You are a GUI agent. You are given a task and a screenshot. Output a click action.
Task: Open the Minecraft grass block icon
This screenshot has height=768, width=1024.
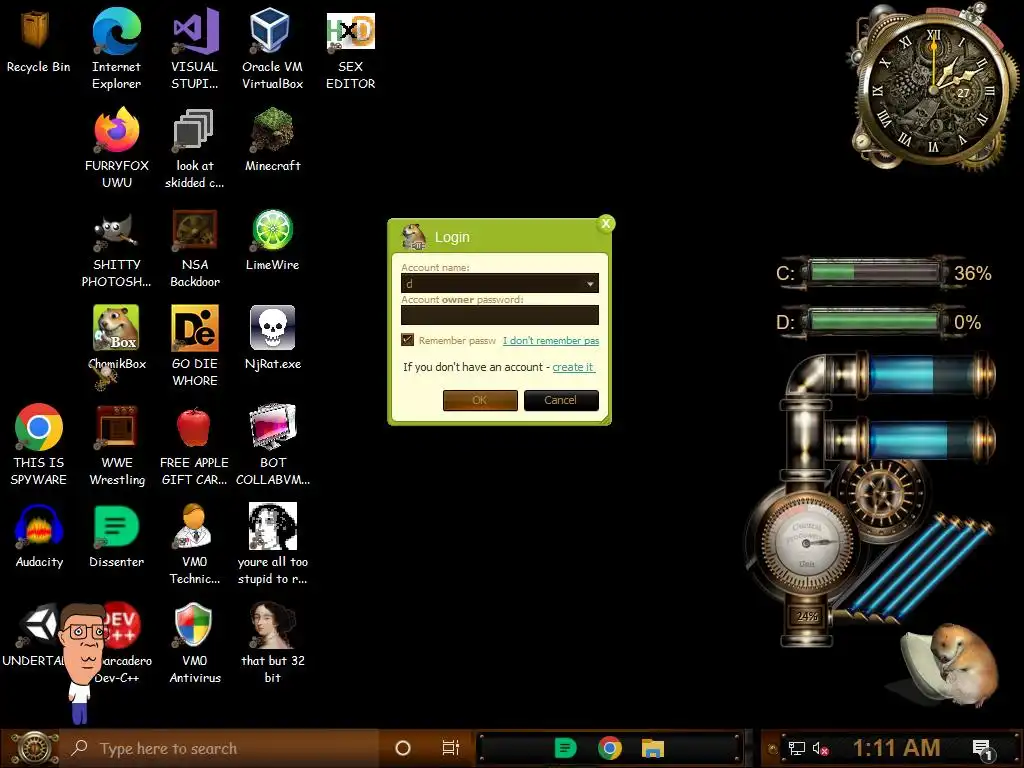[272, 140]
